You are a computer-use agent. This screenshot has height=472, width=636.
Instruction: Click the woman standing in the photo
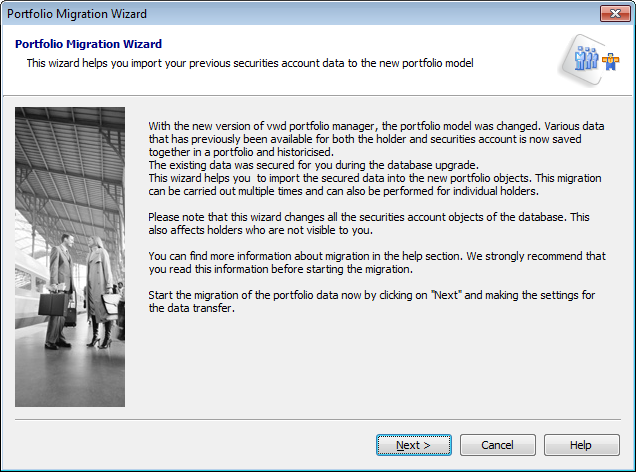tap(100, 290)
